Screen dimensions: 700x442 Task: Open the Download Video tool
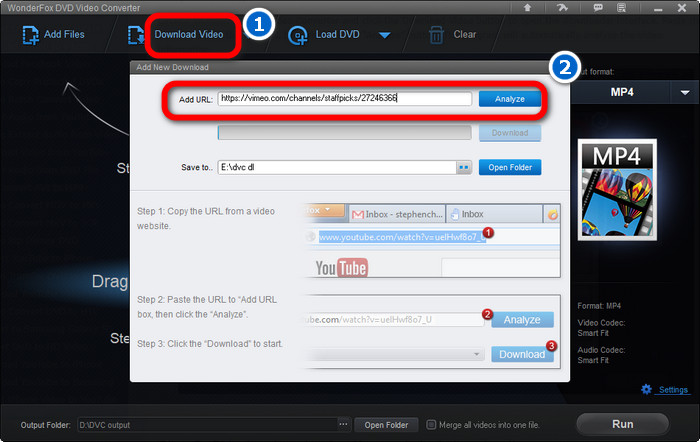click(188, 34)
